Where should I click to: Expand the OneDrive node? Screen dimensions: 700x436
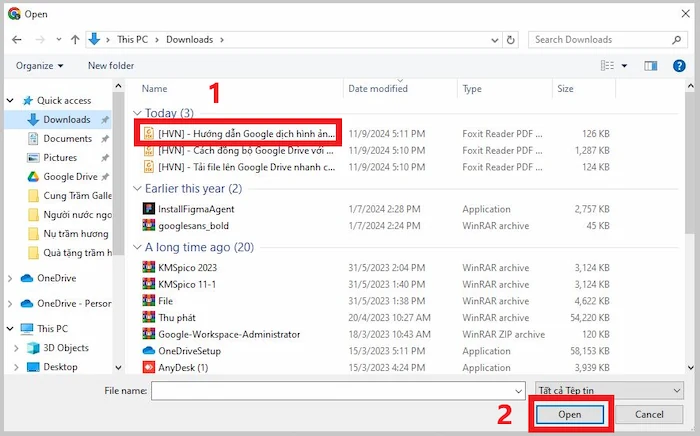click(x=10, y=278)
